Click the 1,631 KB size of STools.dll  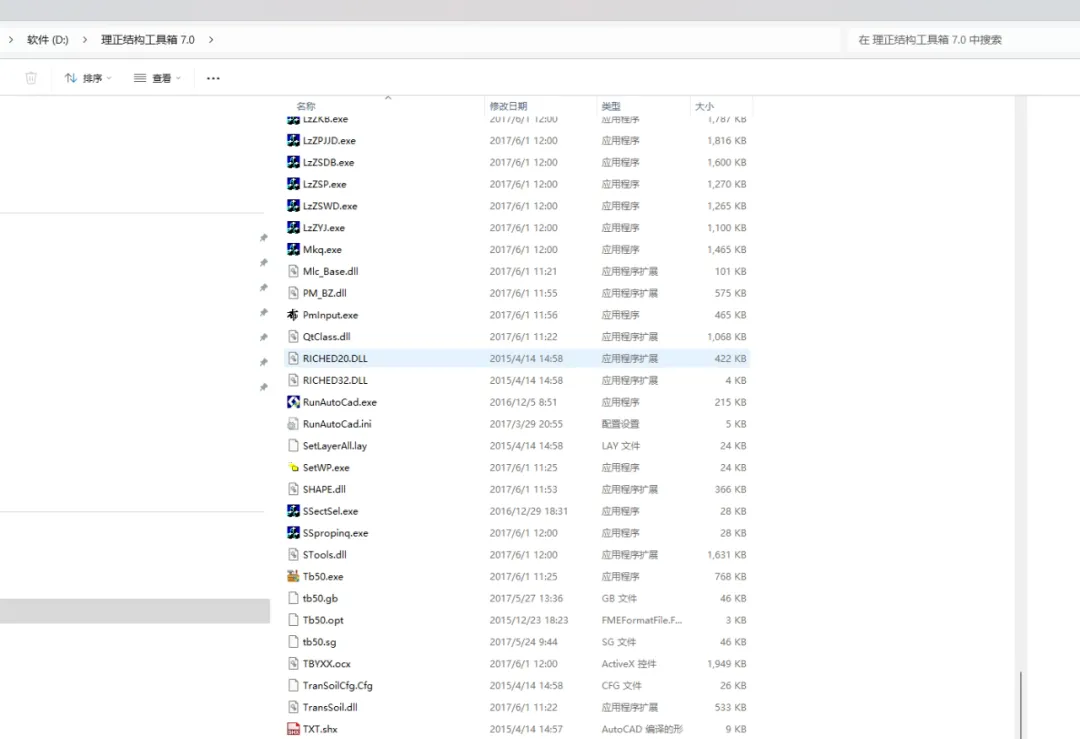(x=727, y=555)
